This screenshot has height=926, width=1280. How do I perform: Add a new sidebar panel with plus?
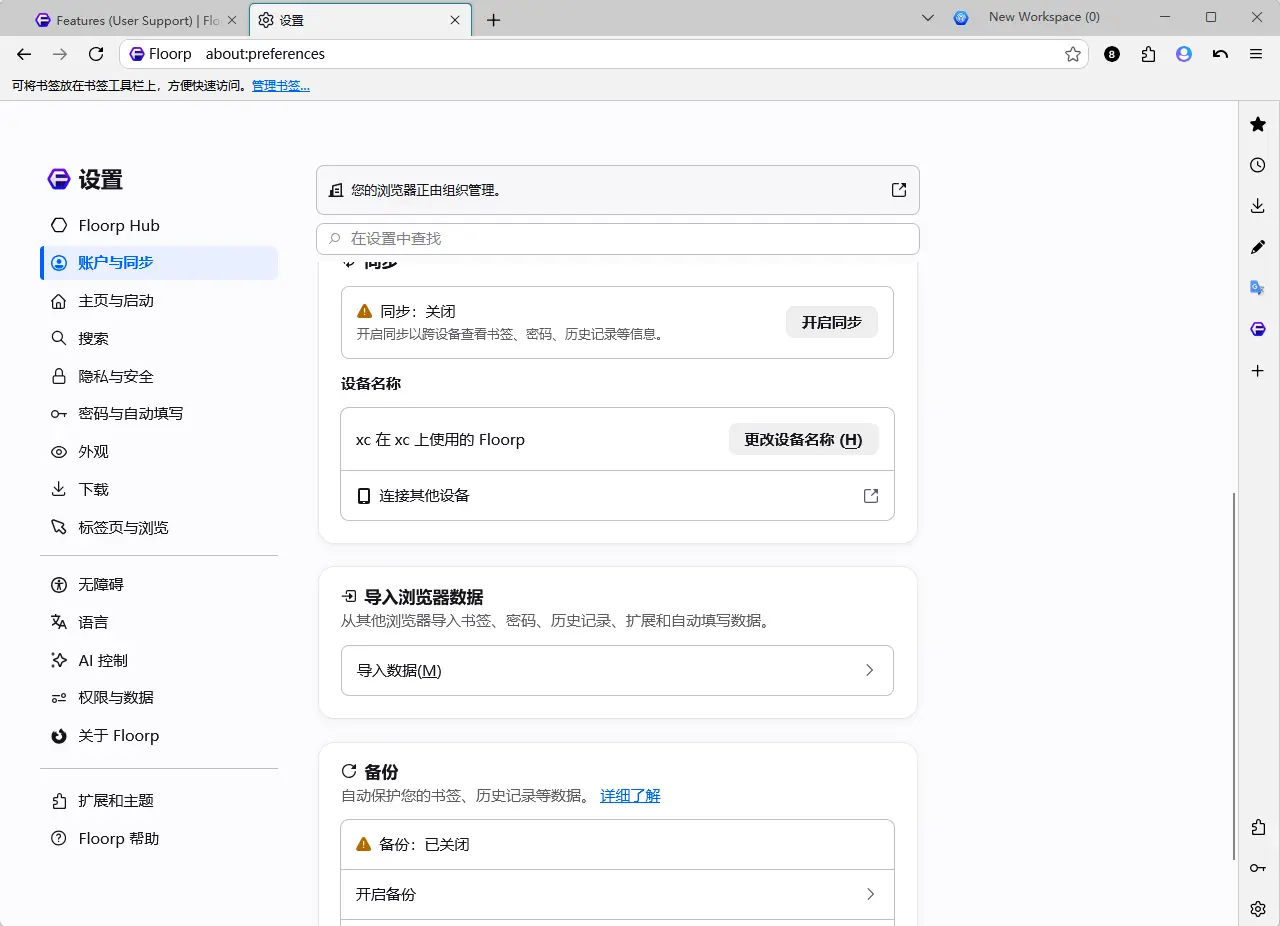click(x=1258, y=370)
